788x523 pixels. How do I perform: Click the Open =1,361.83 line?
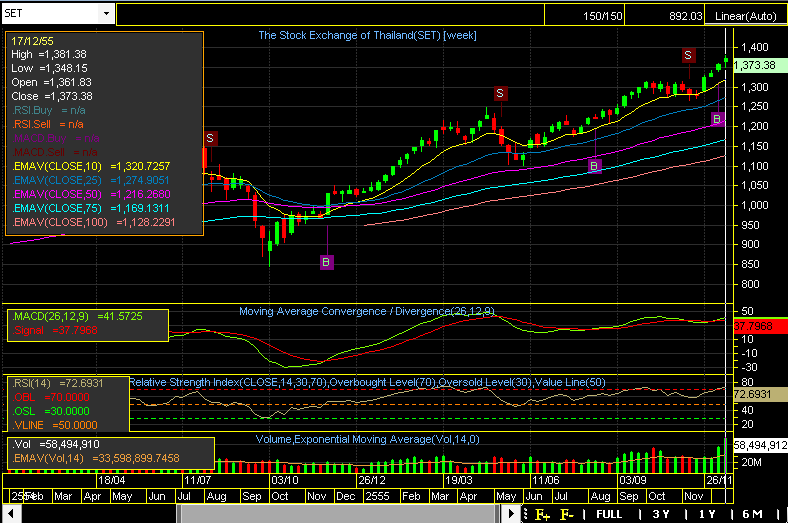(x=51, y=82)
